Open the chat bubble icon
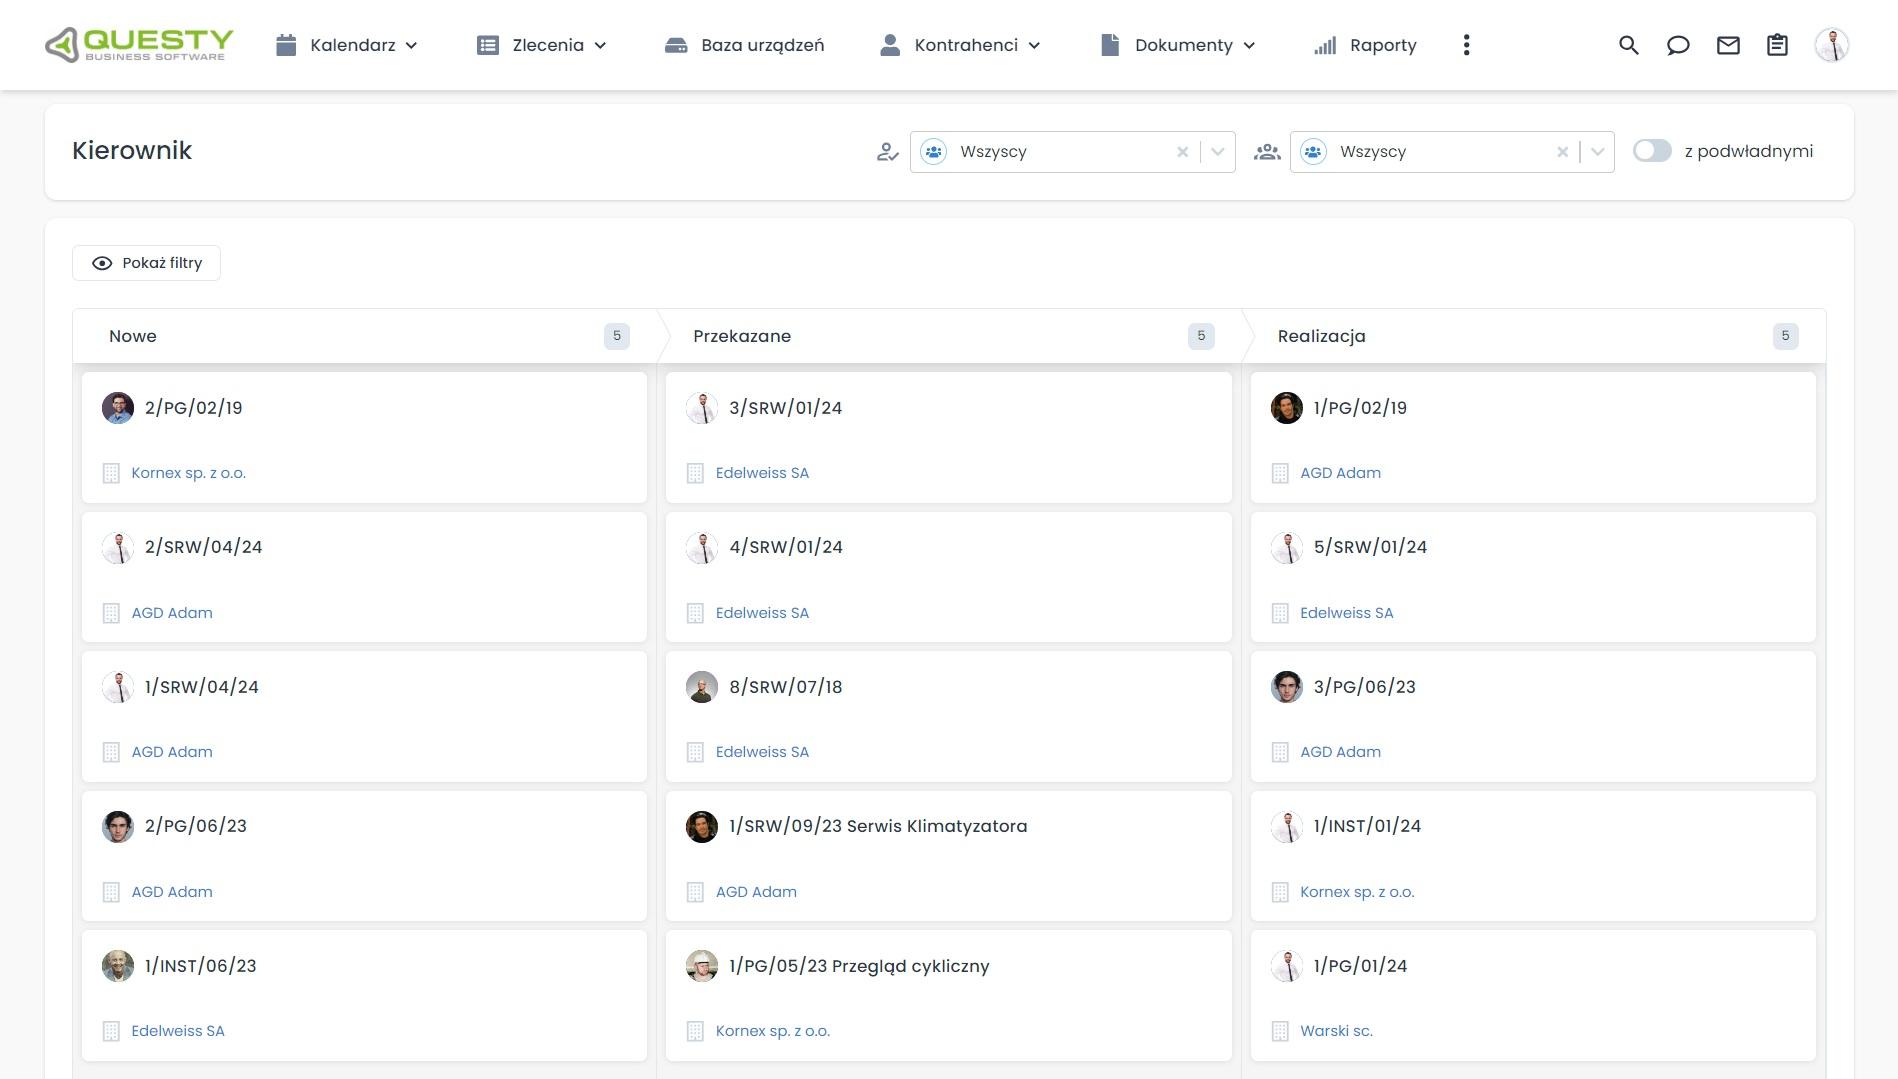This screenshot has width=1898, height=1079. [1678, 45]
